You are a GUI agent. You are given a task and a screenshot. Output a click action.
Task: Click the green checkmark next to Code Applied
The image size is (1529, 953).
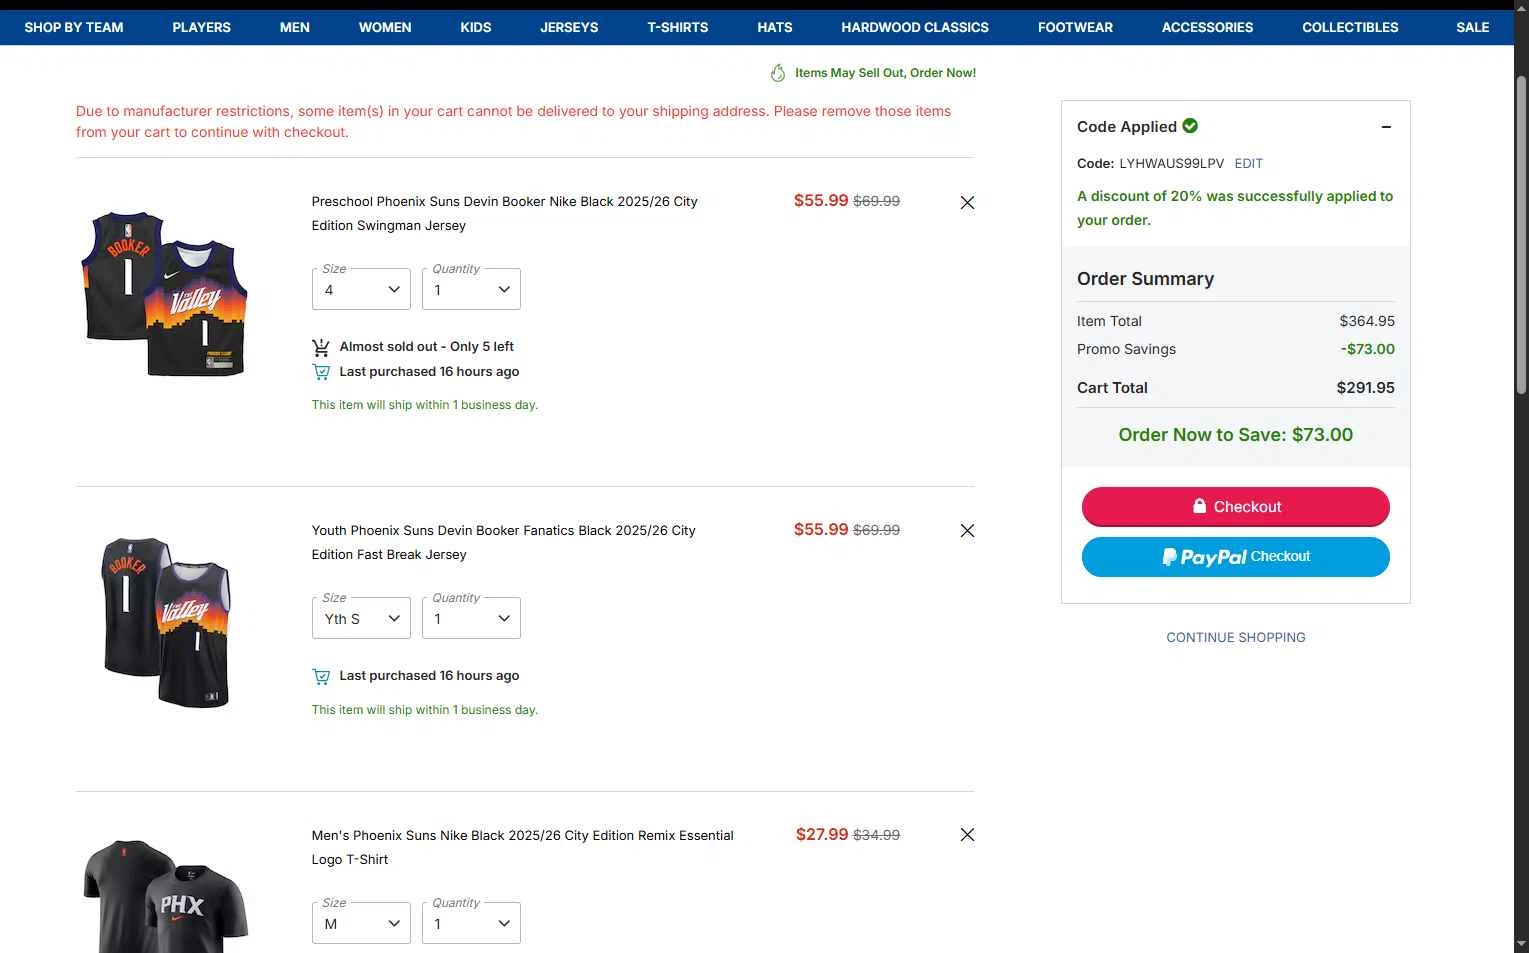click(x=1190, y=126)
